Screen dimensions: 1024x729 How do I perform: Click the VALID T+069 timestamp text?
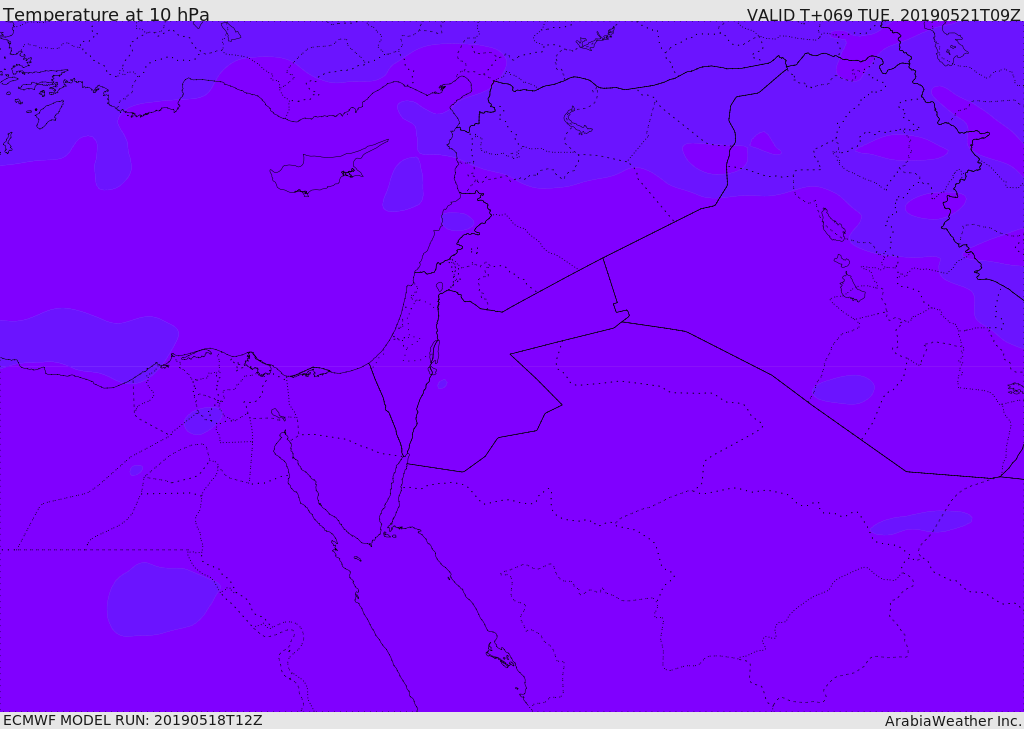[x=883, y=14]
